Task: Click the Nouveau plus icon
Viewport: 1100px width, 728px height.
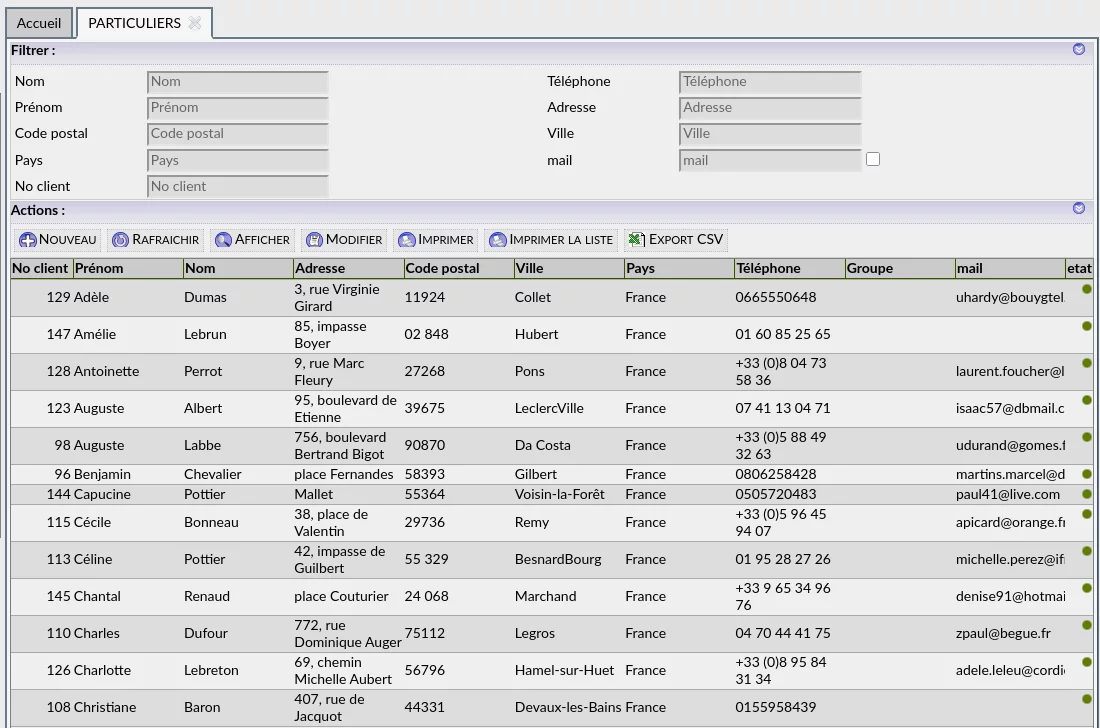Action: coord(28,240)
